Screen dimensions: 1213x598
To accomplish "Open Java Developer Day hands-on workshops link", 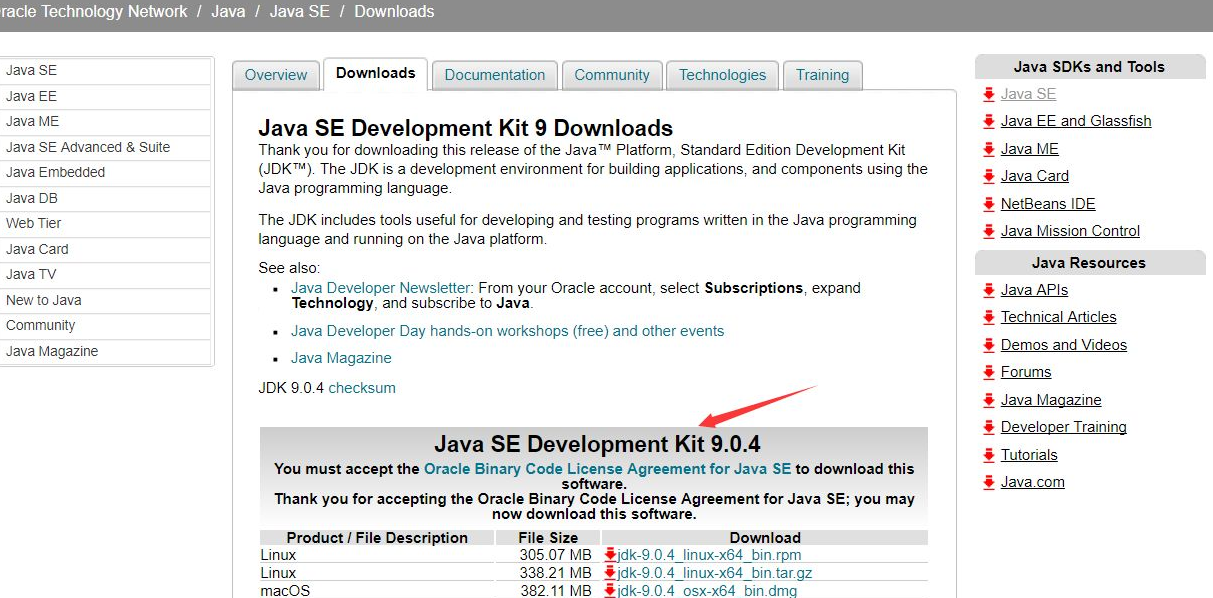I will [507, 331].
